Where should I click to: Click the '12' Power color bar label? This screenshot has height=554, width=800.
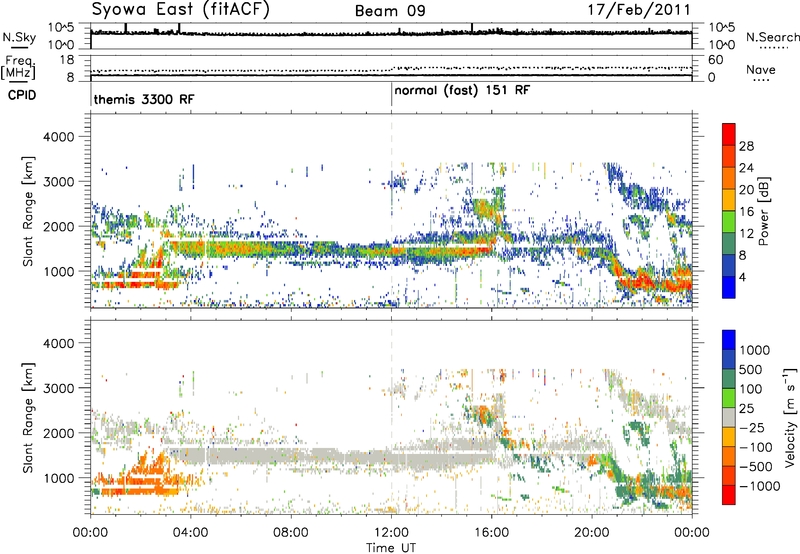point(746,234)
